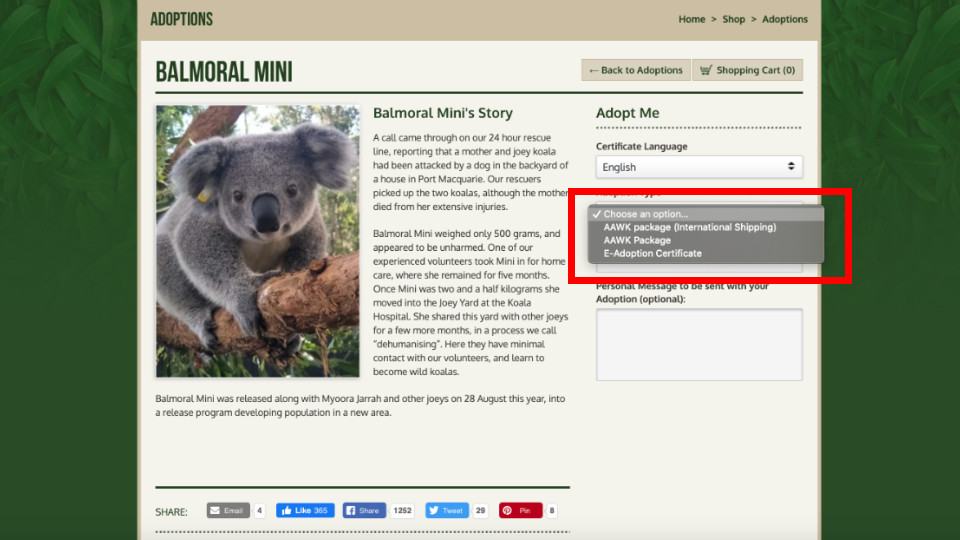Click the Twitter Tweet button
The height and width of the screenshot is (540, 960).
pyautogui.click(x=446, y=510)
